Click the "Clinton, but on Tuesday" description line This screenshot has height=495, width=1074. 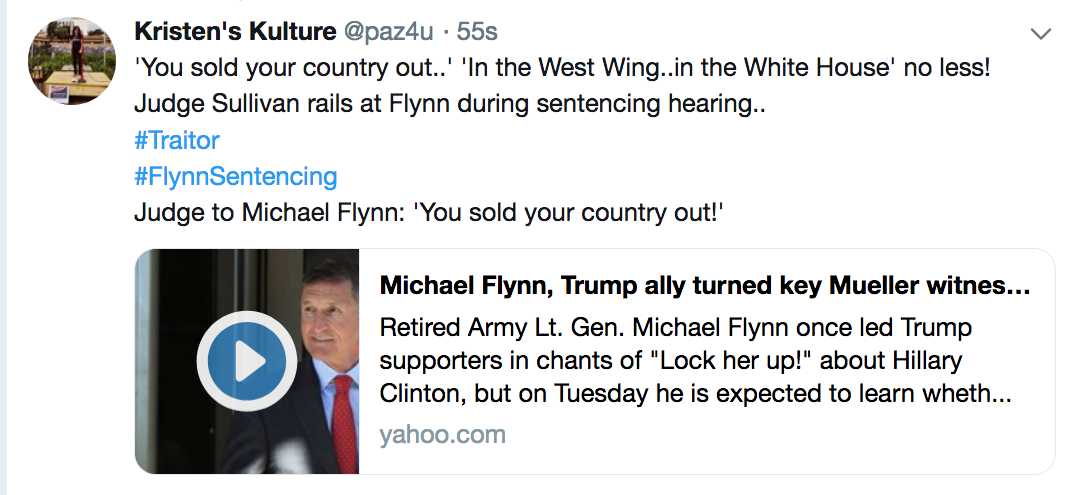tap(696, 393)
